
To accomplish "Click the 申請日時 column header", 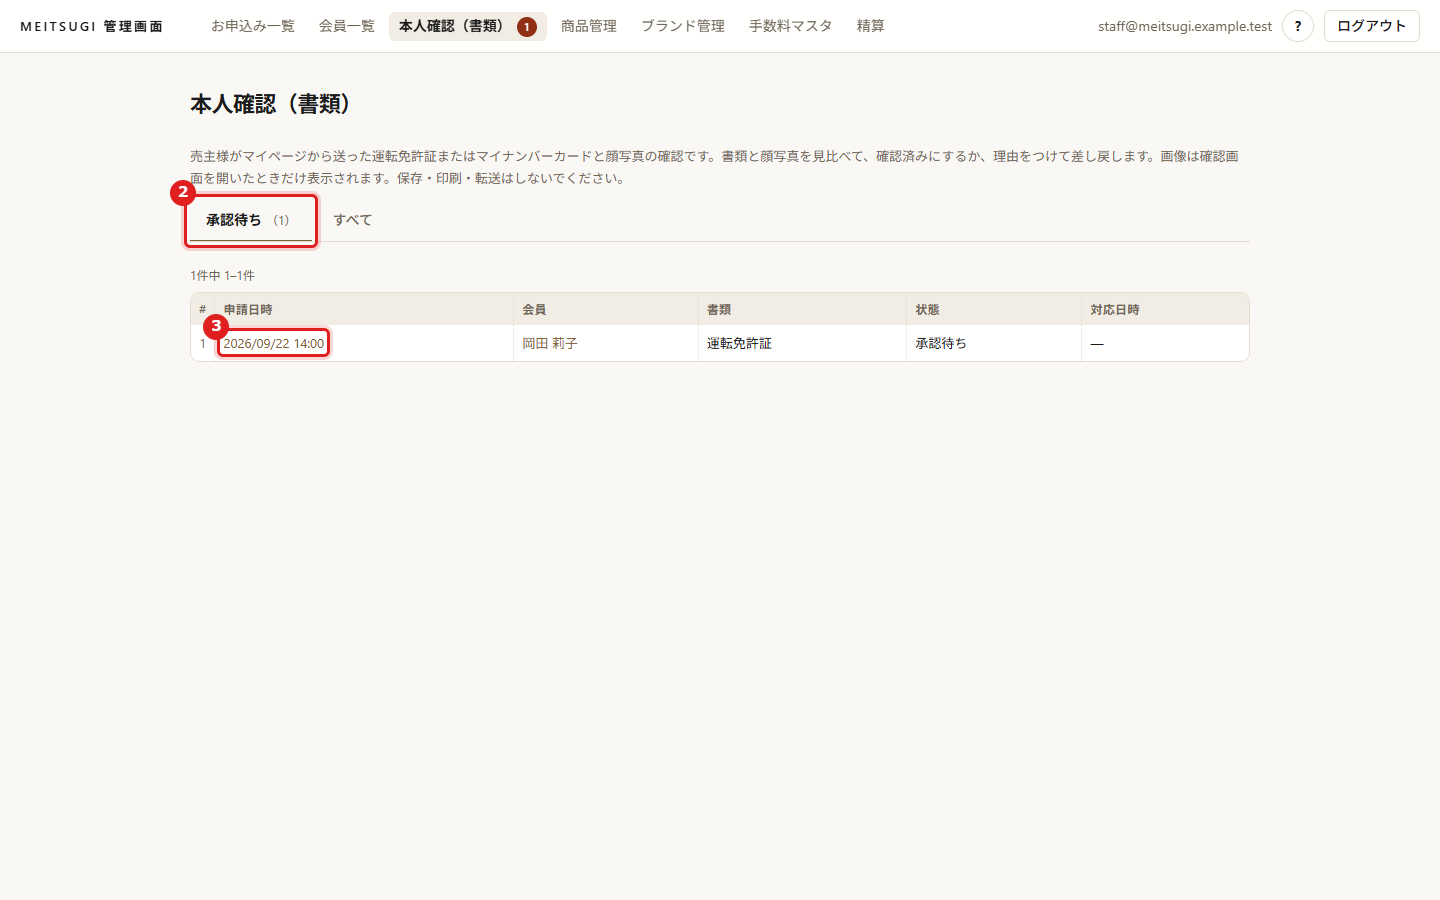I will point(248,310).
